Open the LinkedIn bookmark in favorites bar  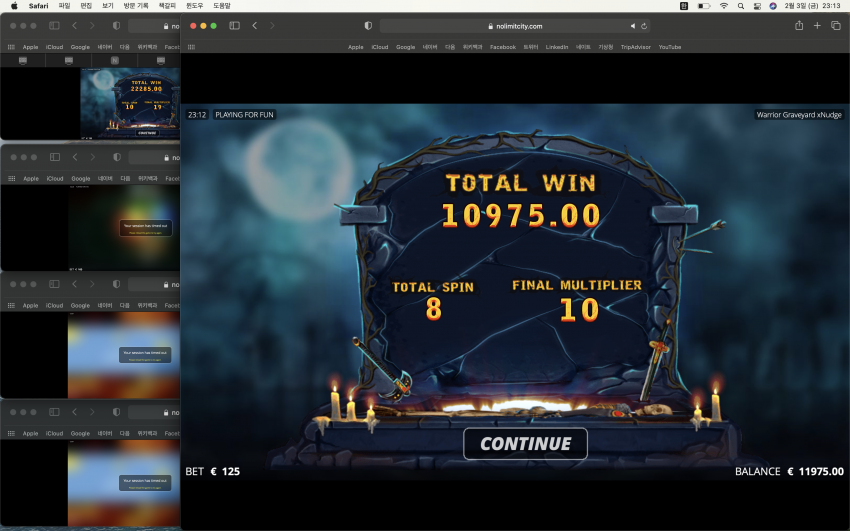tap(557, 47)
